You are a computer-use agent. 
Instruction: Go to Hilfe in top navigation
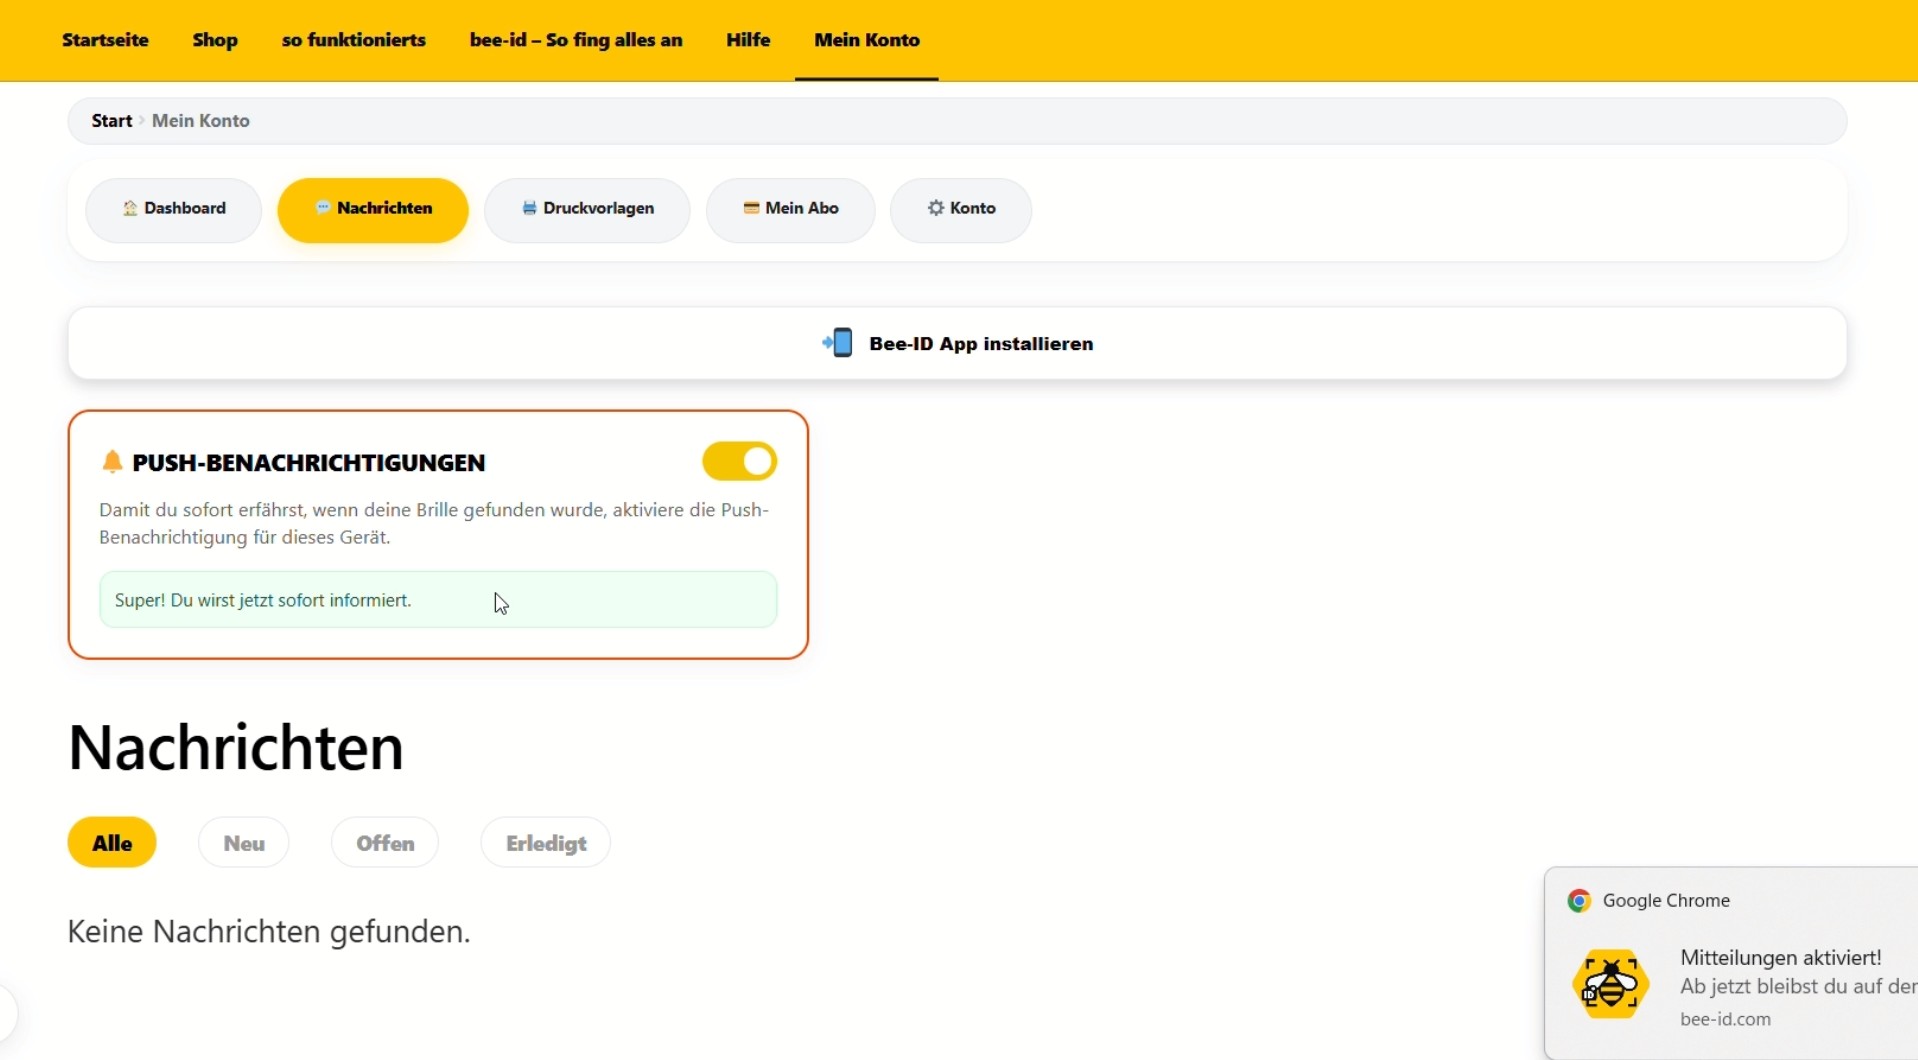748,40
